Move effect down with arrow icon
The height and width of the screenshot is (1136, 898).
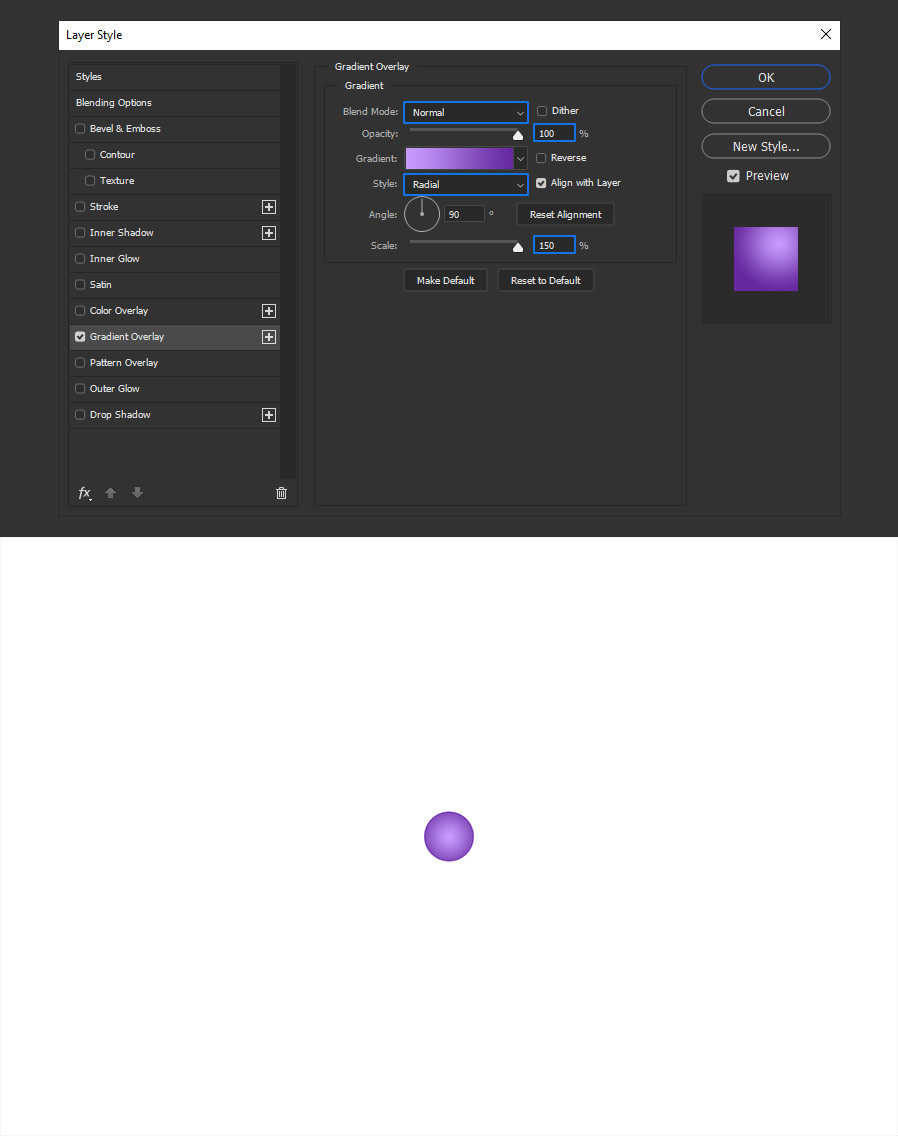(x=137, y=493)
